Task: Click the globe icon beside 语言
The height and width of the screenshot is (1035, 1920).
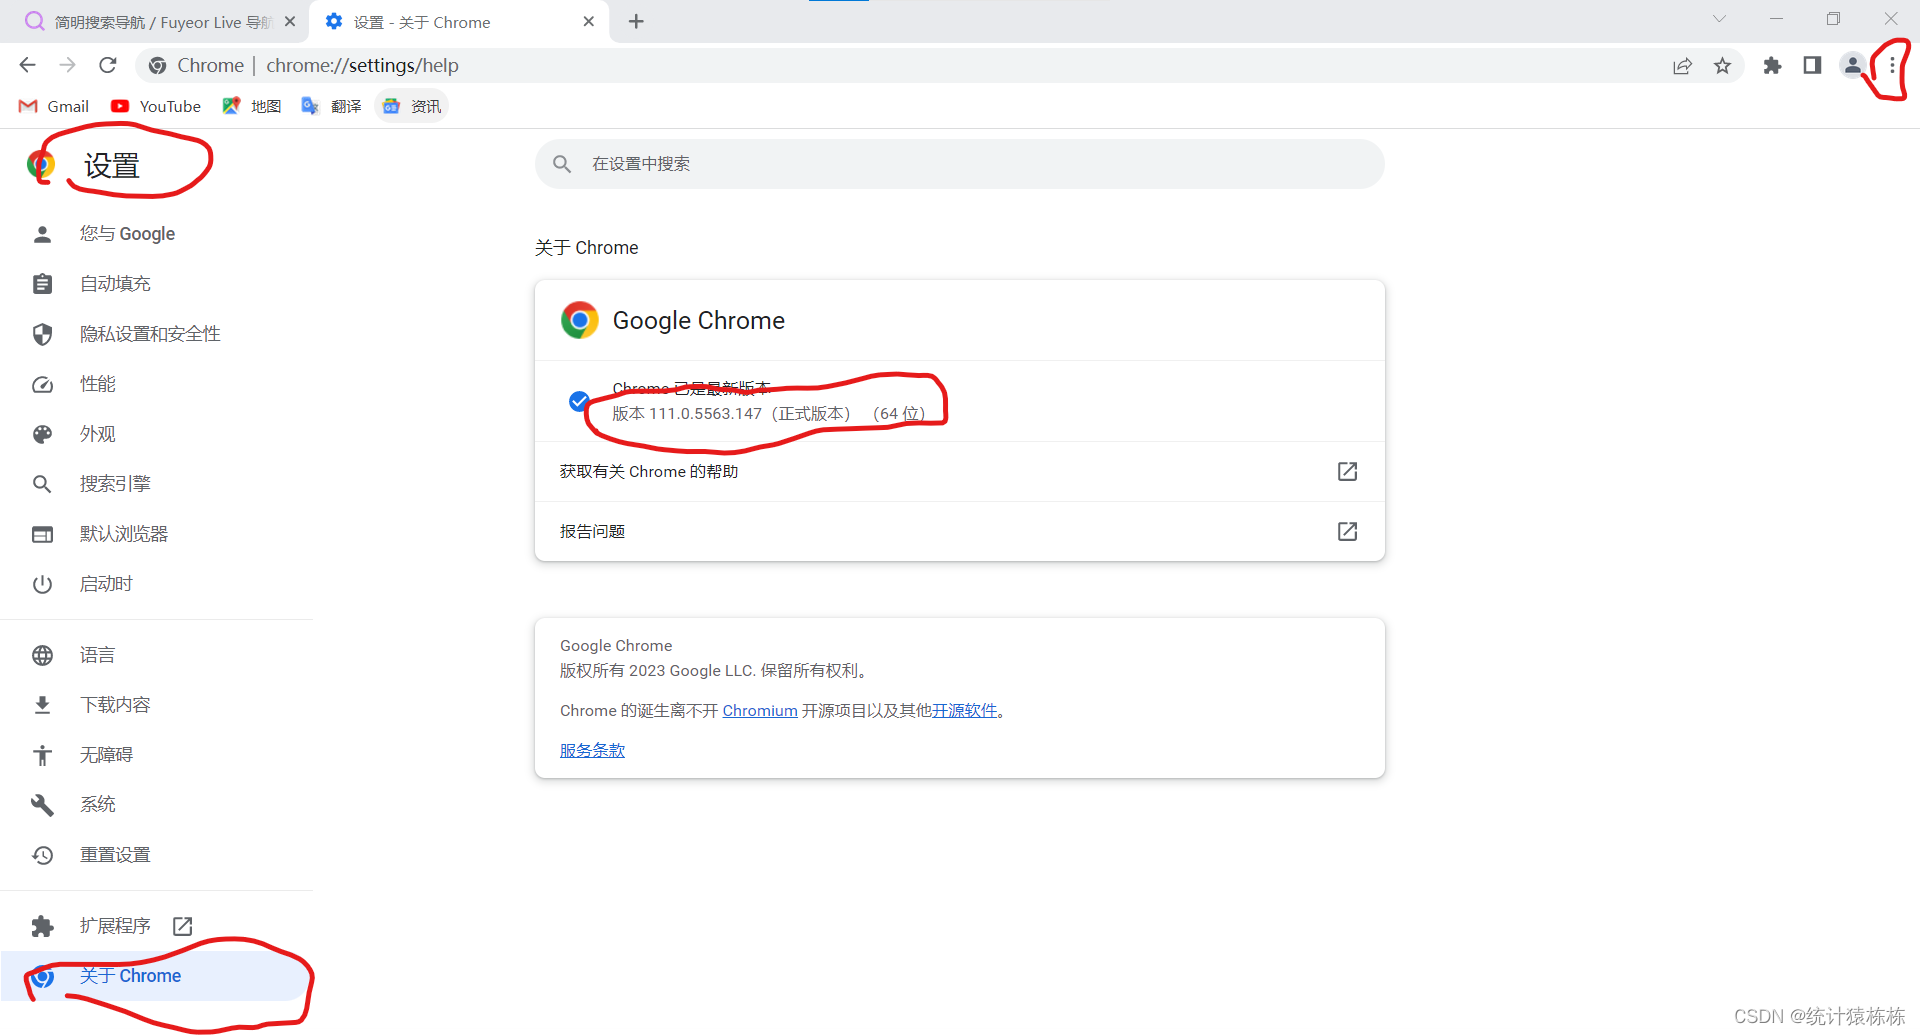Action: point(42,655)
